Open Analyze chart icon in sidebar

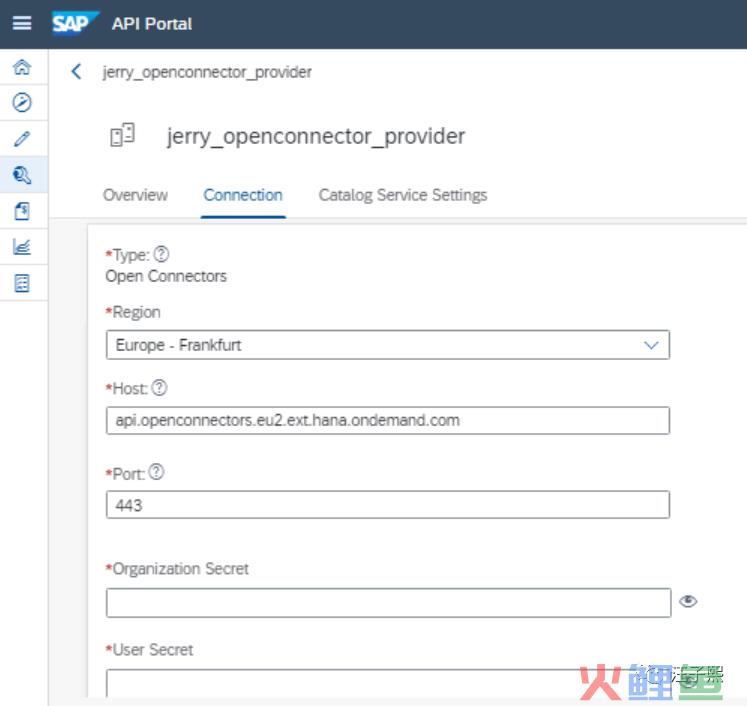coord(22,247)
